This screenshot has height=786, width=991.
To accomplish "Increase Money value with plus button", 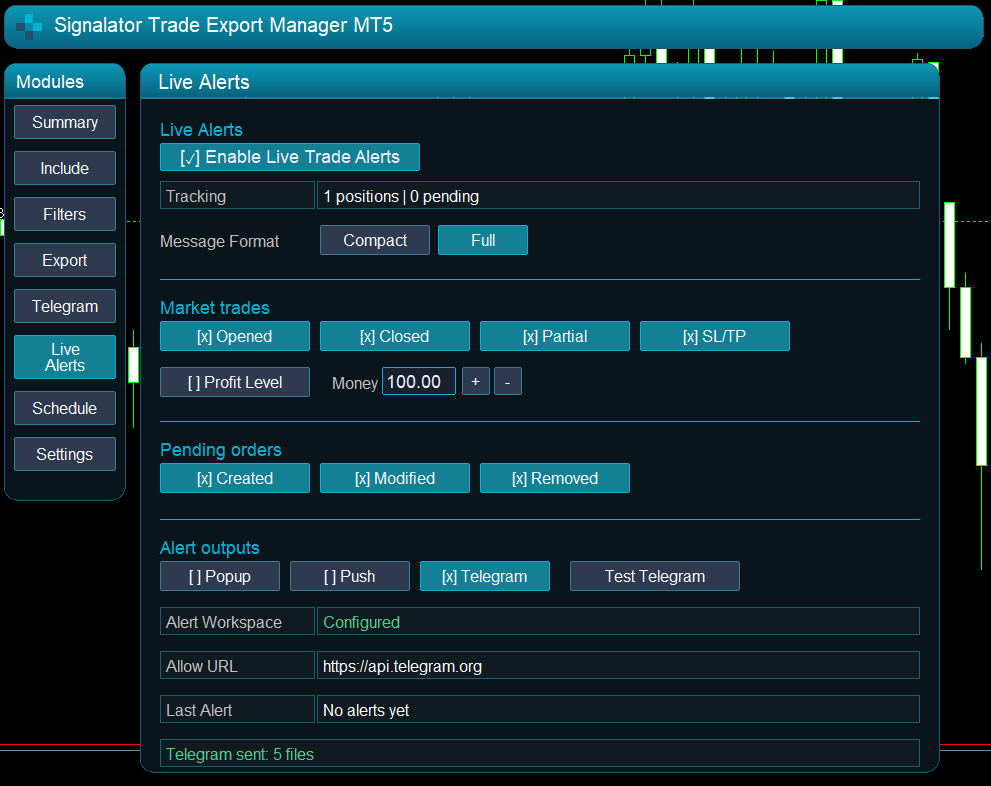I will click(476, 382).
